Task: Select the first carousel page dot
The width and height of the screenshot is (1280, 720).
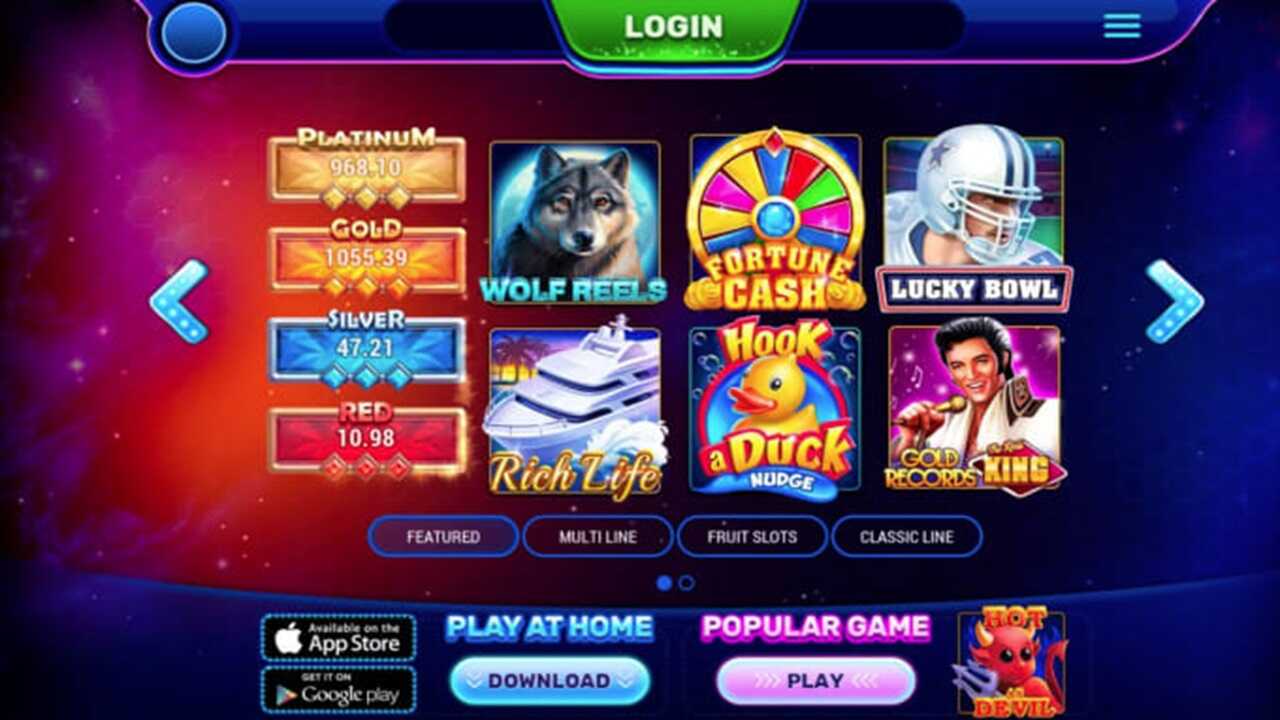Action: click(x=664, y=582)
